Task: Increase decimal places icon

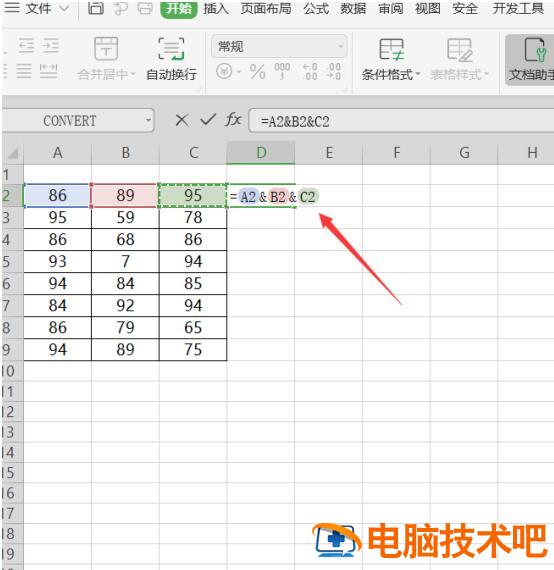Action: point(310,71)
